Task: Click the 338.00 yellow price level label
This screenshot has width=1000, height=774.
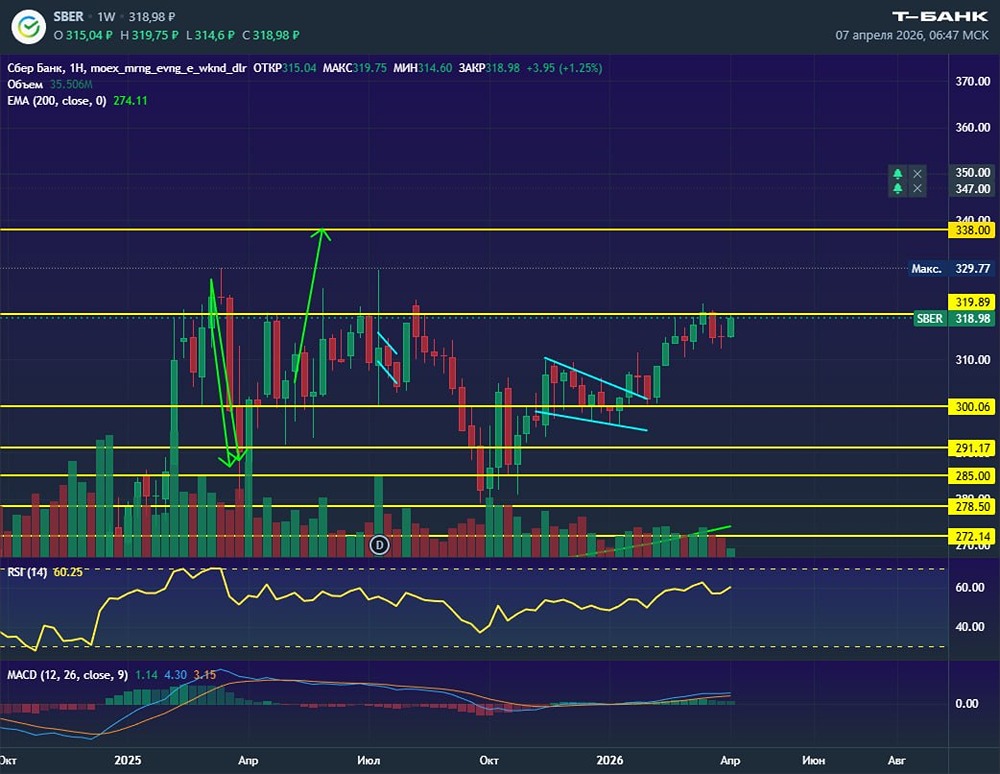Action: pyautogui.click(x=972, y=230)
